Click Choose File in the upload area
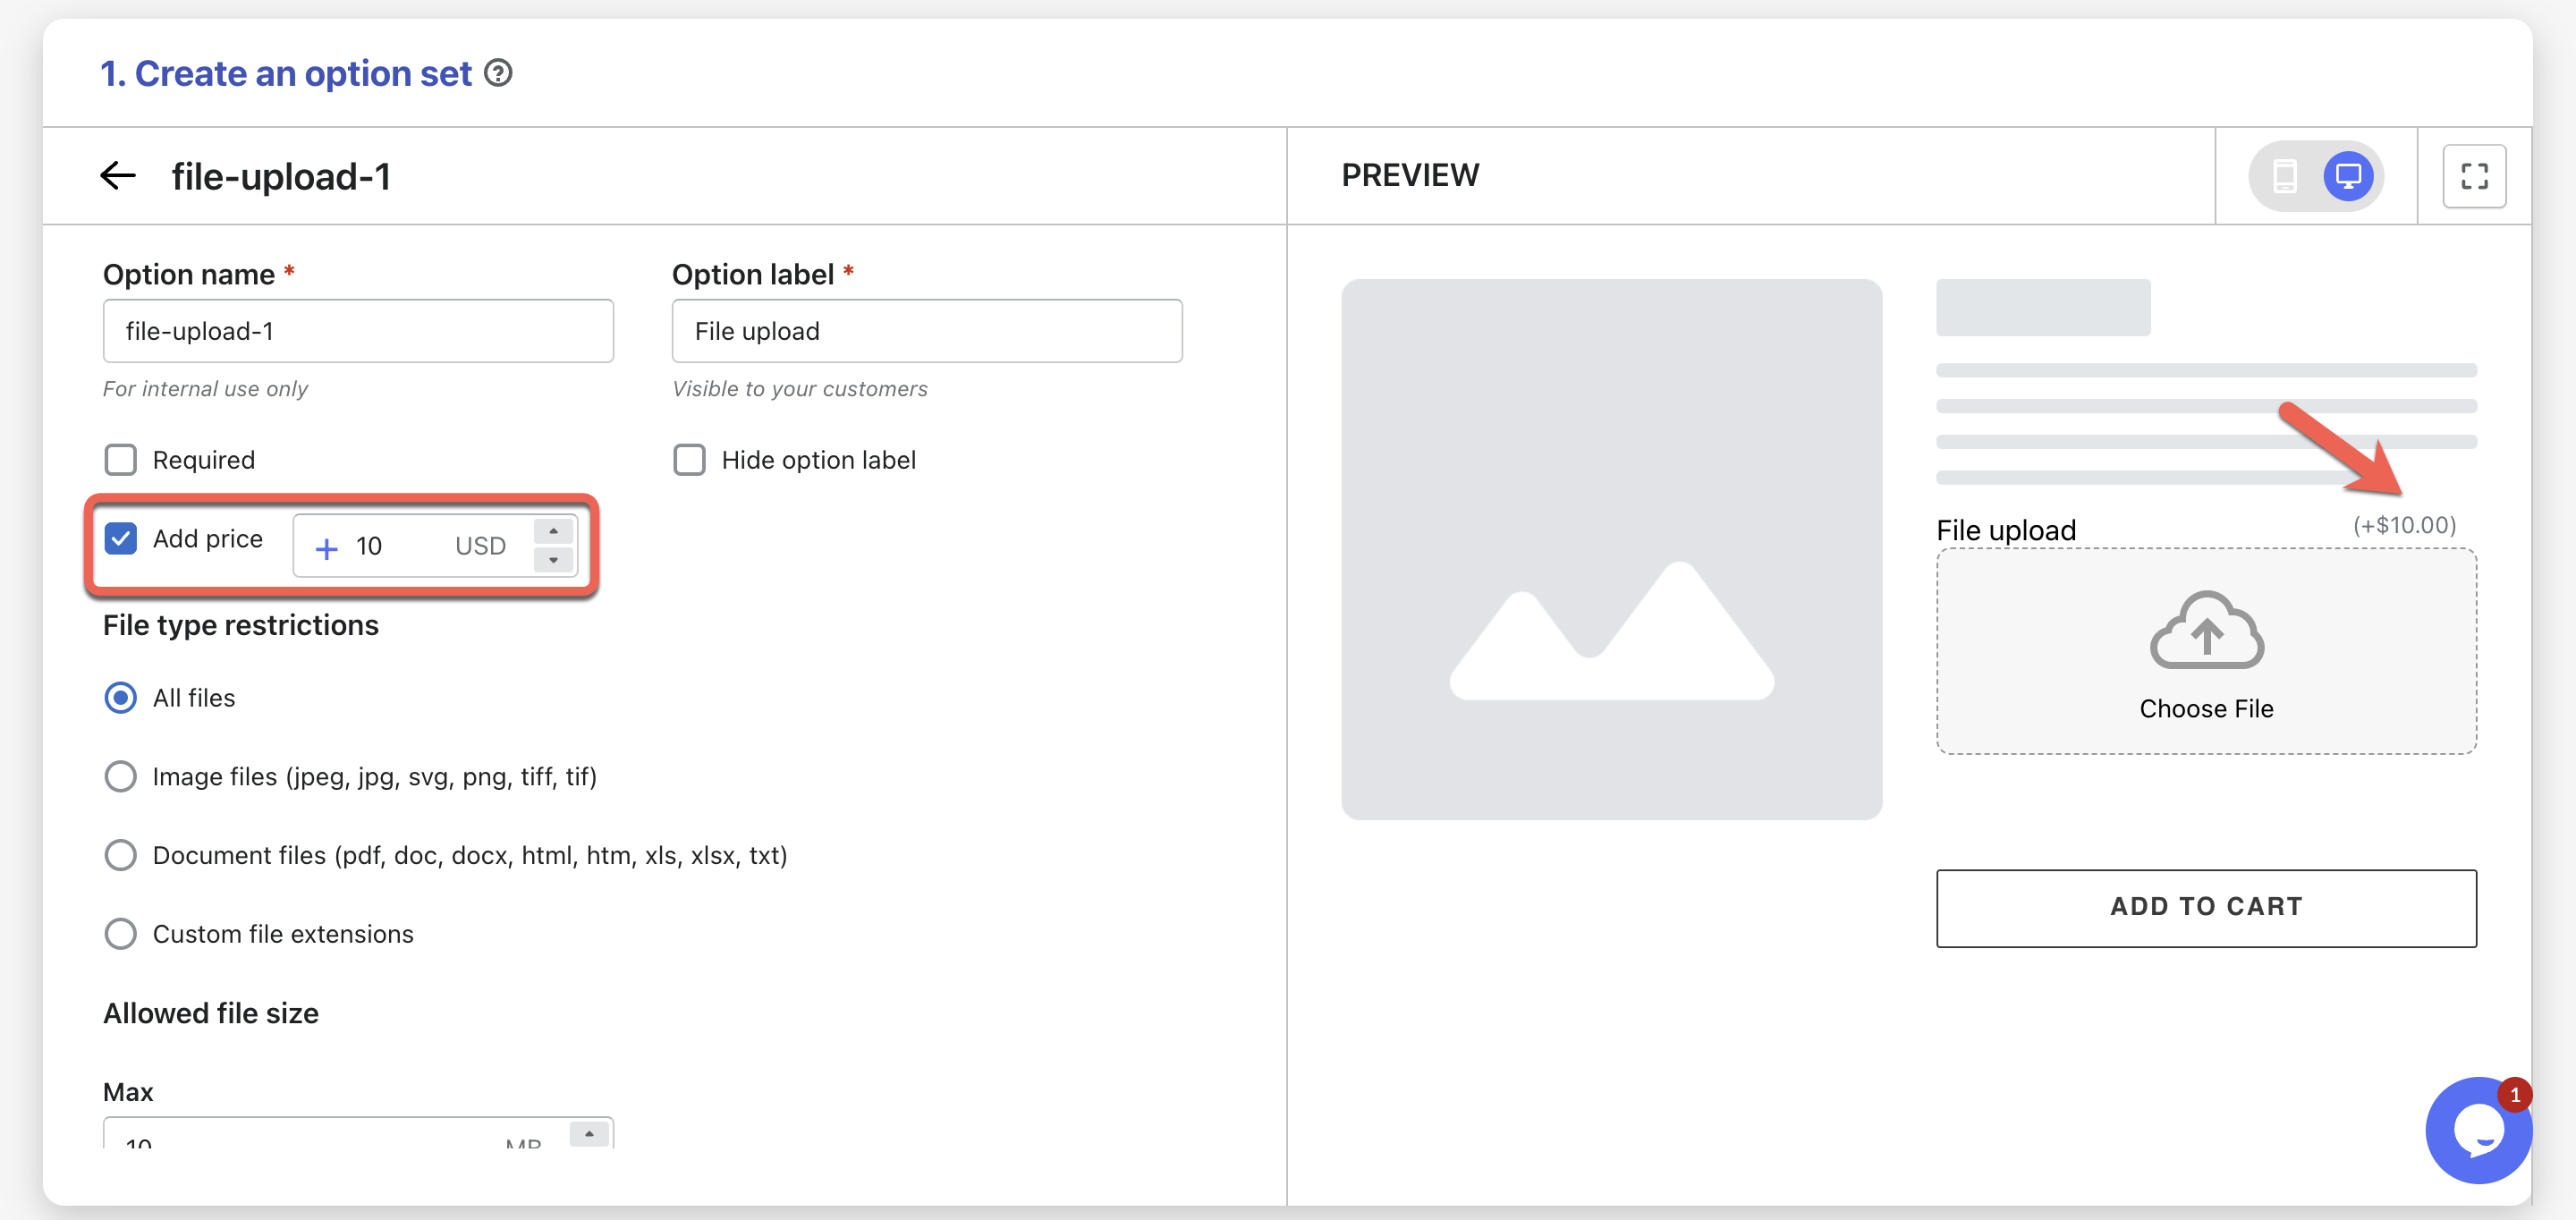2576x1220 pixels. pyautogui.click(x=2206, y=708)
